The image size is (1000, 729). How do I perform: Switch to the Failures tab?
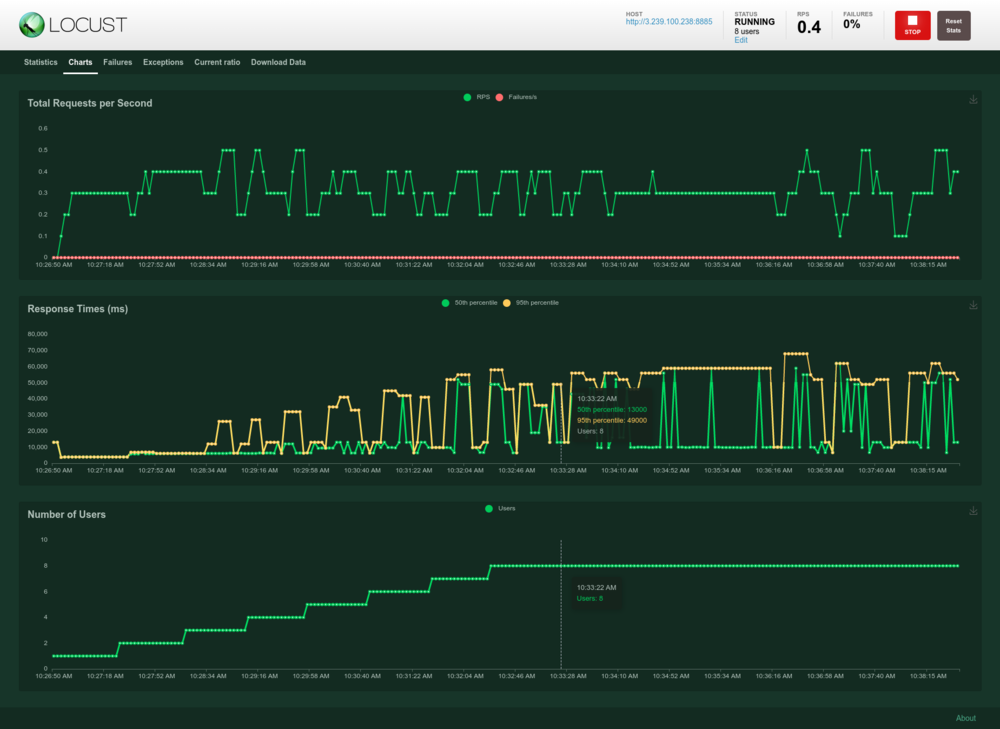pos(117,63)
